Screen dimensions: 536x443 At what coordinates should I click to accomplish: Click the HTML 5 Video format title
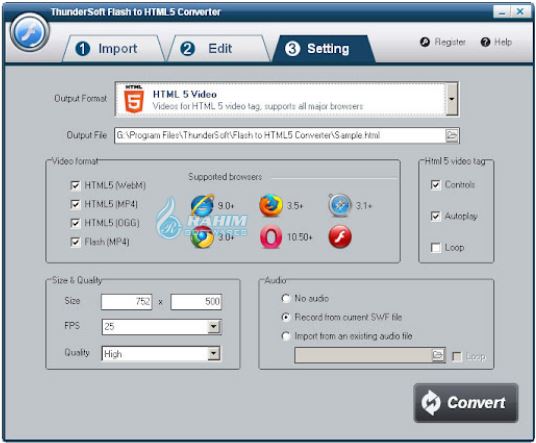tap(185, 94)
